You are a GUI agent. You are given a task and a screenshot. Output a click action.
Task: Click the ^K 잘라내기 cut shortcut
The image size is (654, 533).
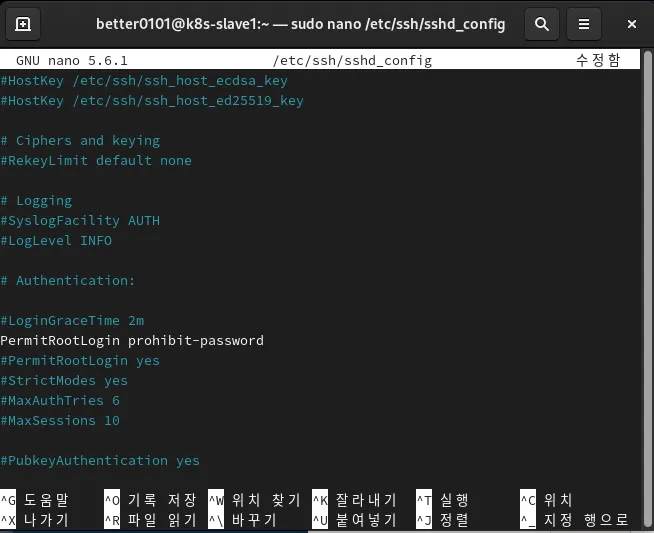(355, 500)
